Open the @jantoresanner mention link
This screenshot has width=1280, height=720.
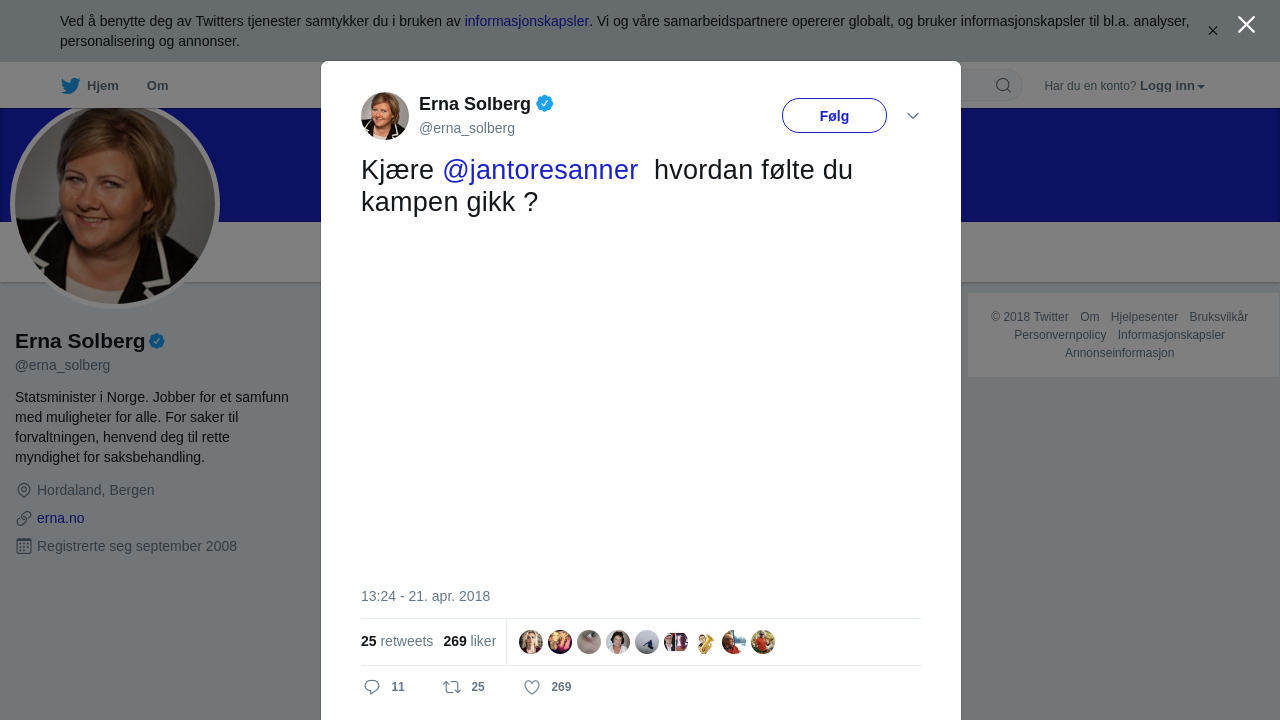tap(540, 170)
